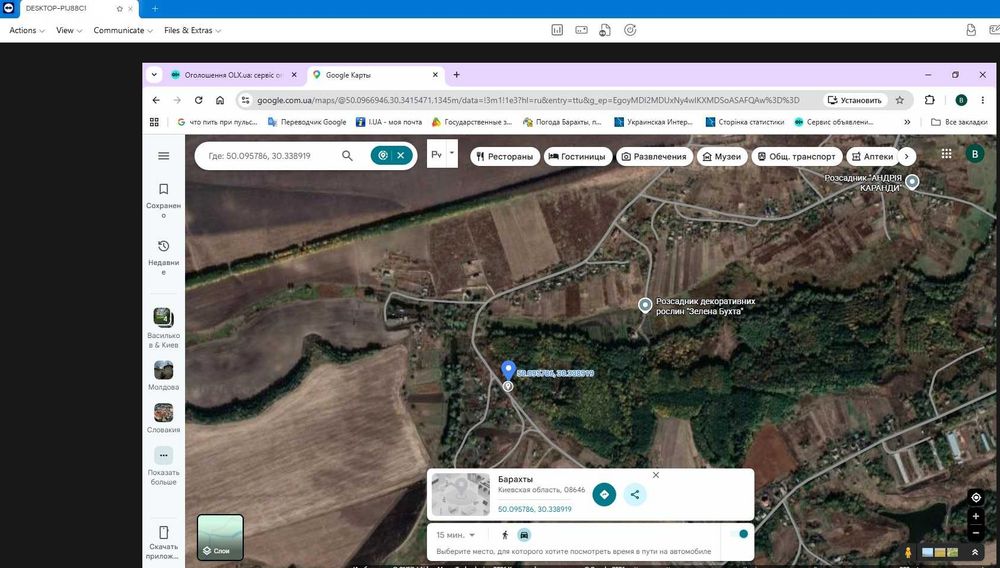
Task: Open Сторінка статистики bookmark
Action: [x=744, y=122]
